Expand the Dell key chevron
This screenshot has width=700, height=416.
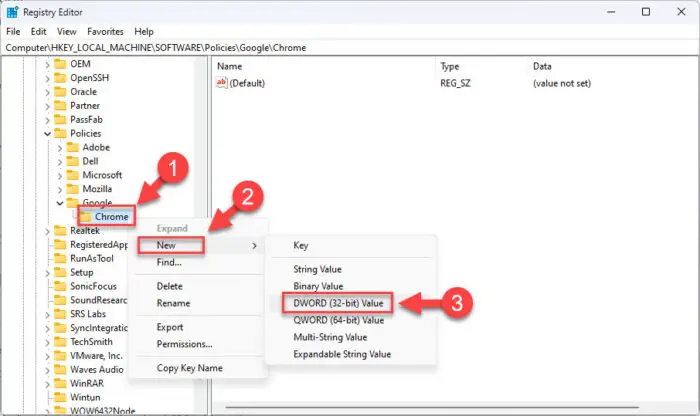(x=60, y=162)
